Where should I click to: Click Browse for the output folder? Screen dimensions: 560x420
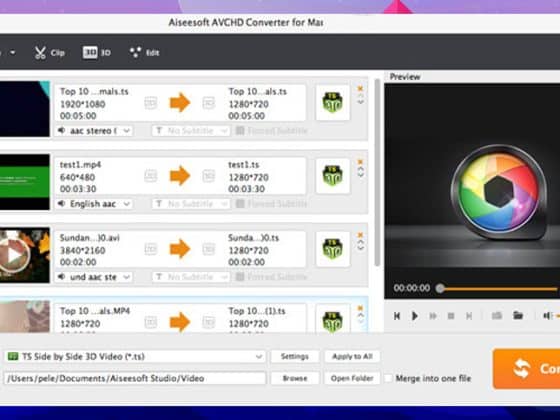click(295, 378)
